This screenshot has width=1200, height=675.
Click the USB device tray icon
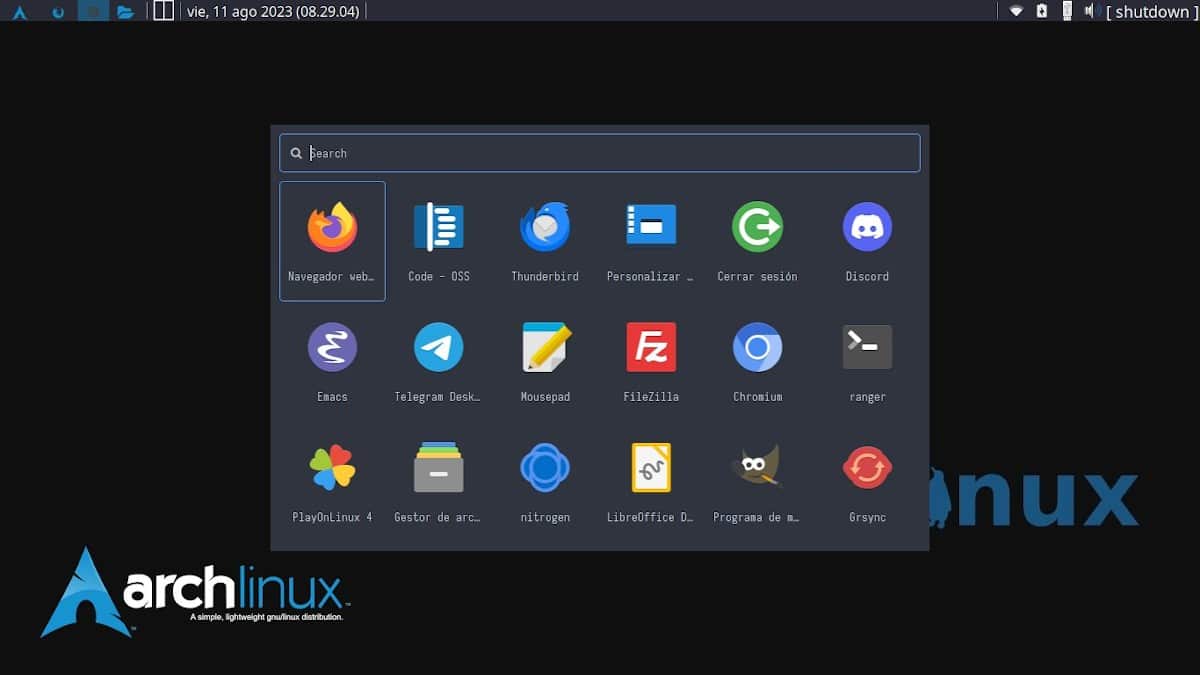coord(1067,11)
